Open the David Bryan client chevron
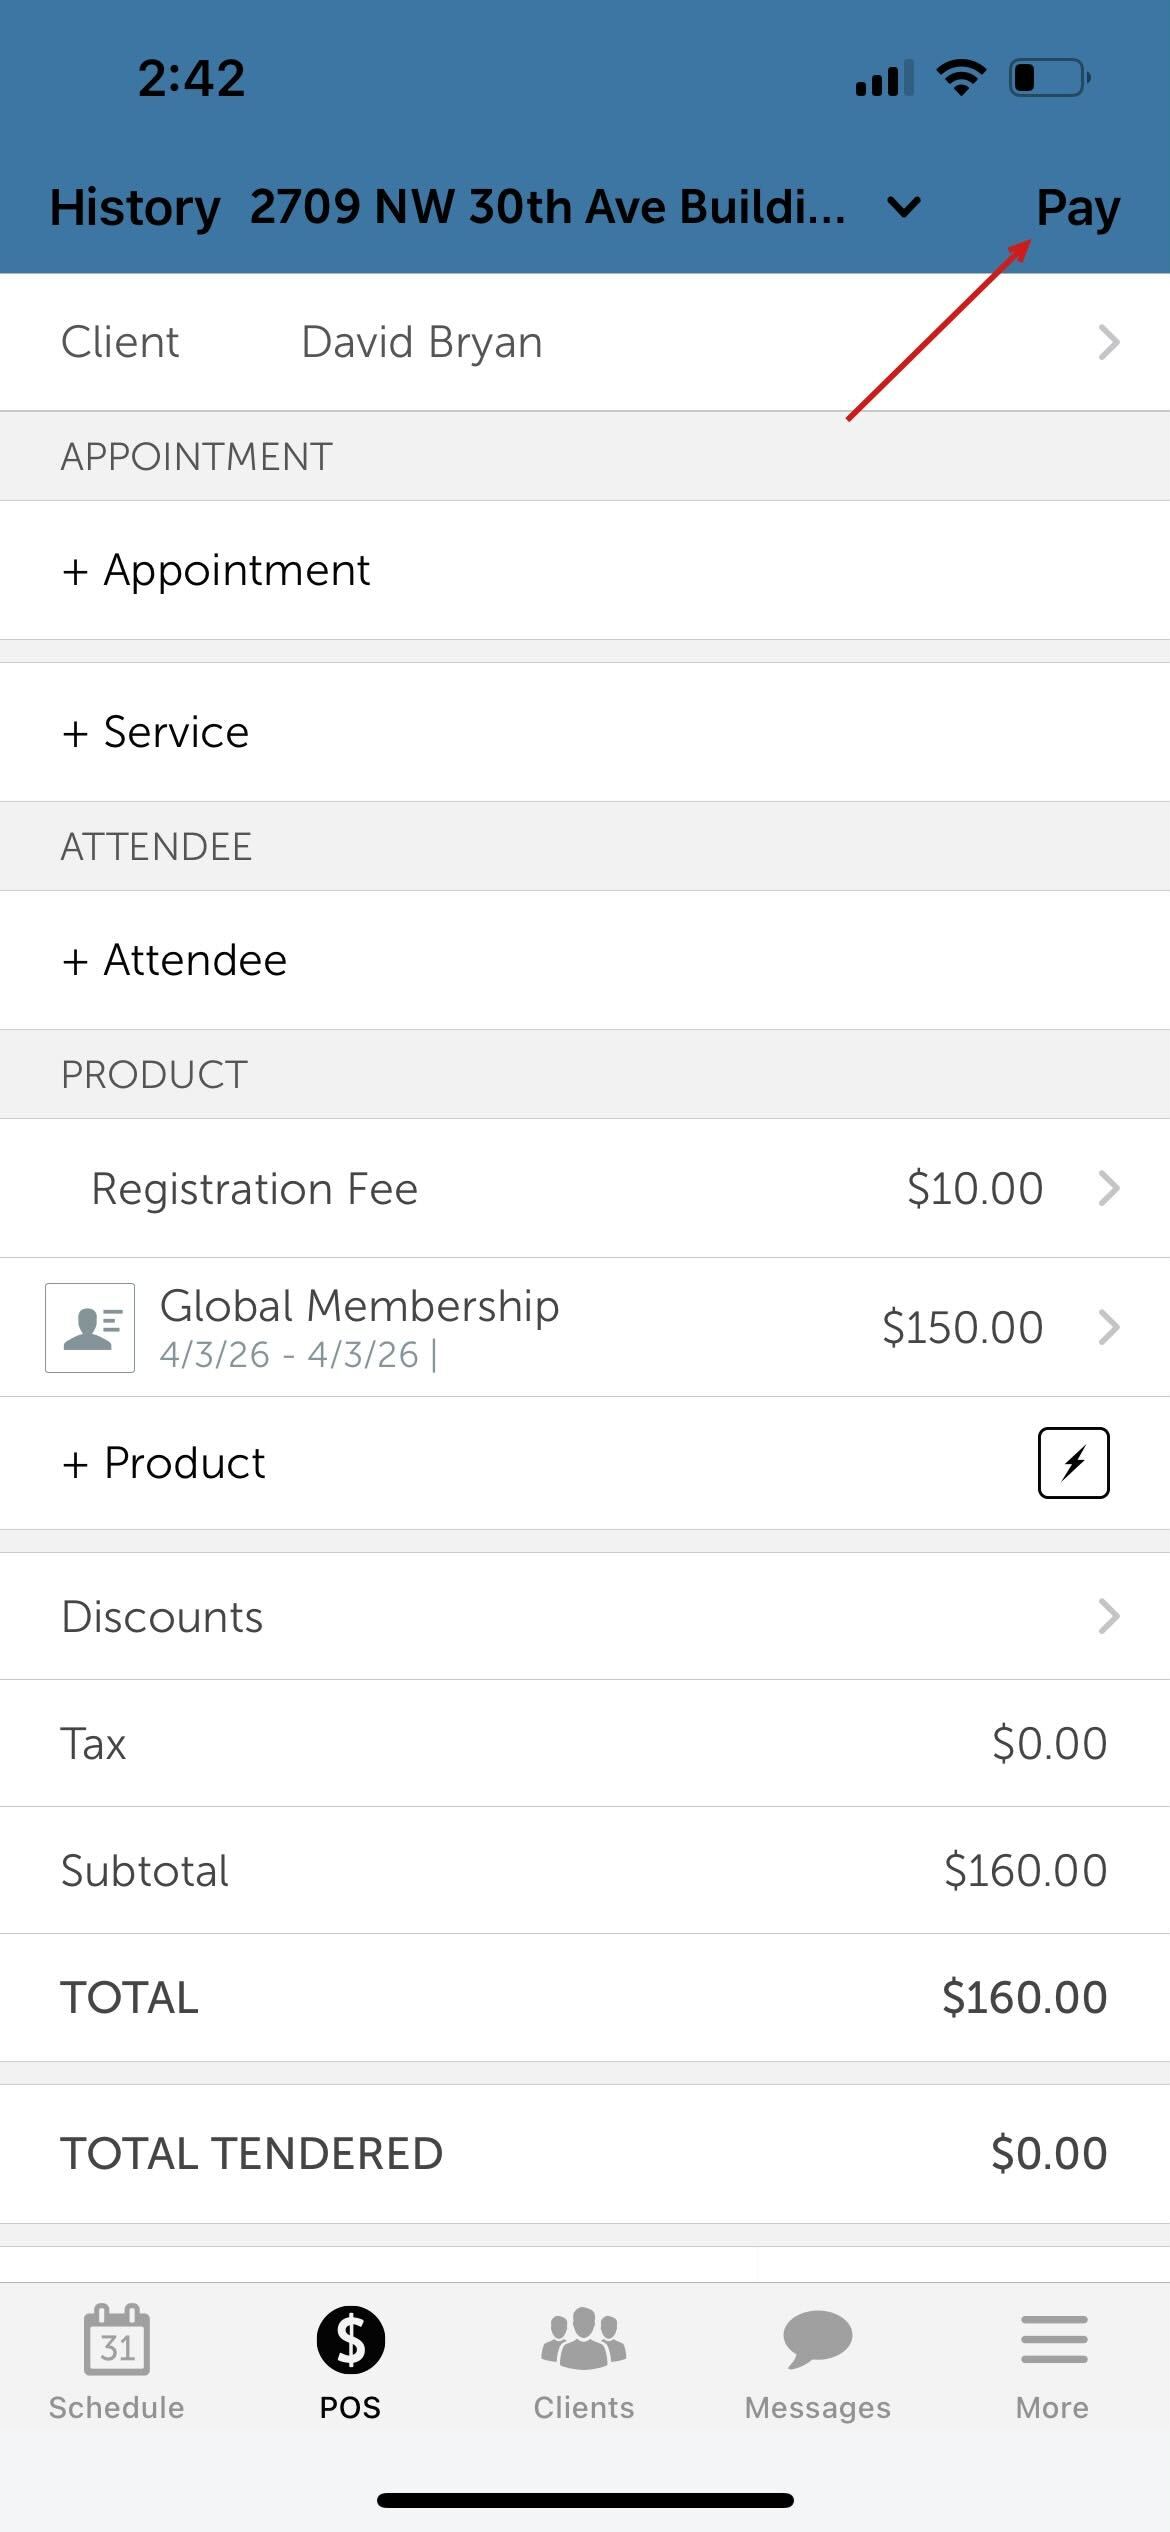Screen dimensions: 1170x2532 pos(1108,342)
